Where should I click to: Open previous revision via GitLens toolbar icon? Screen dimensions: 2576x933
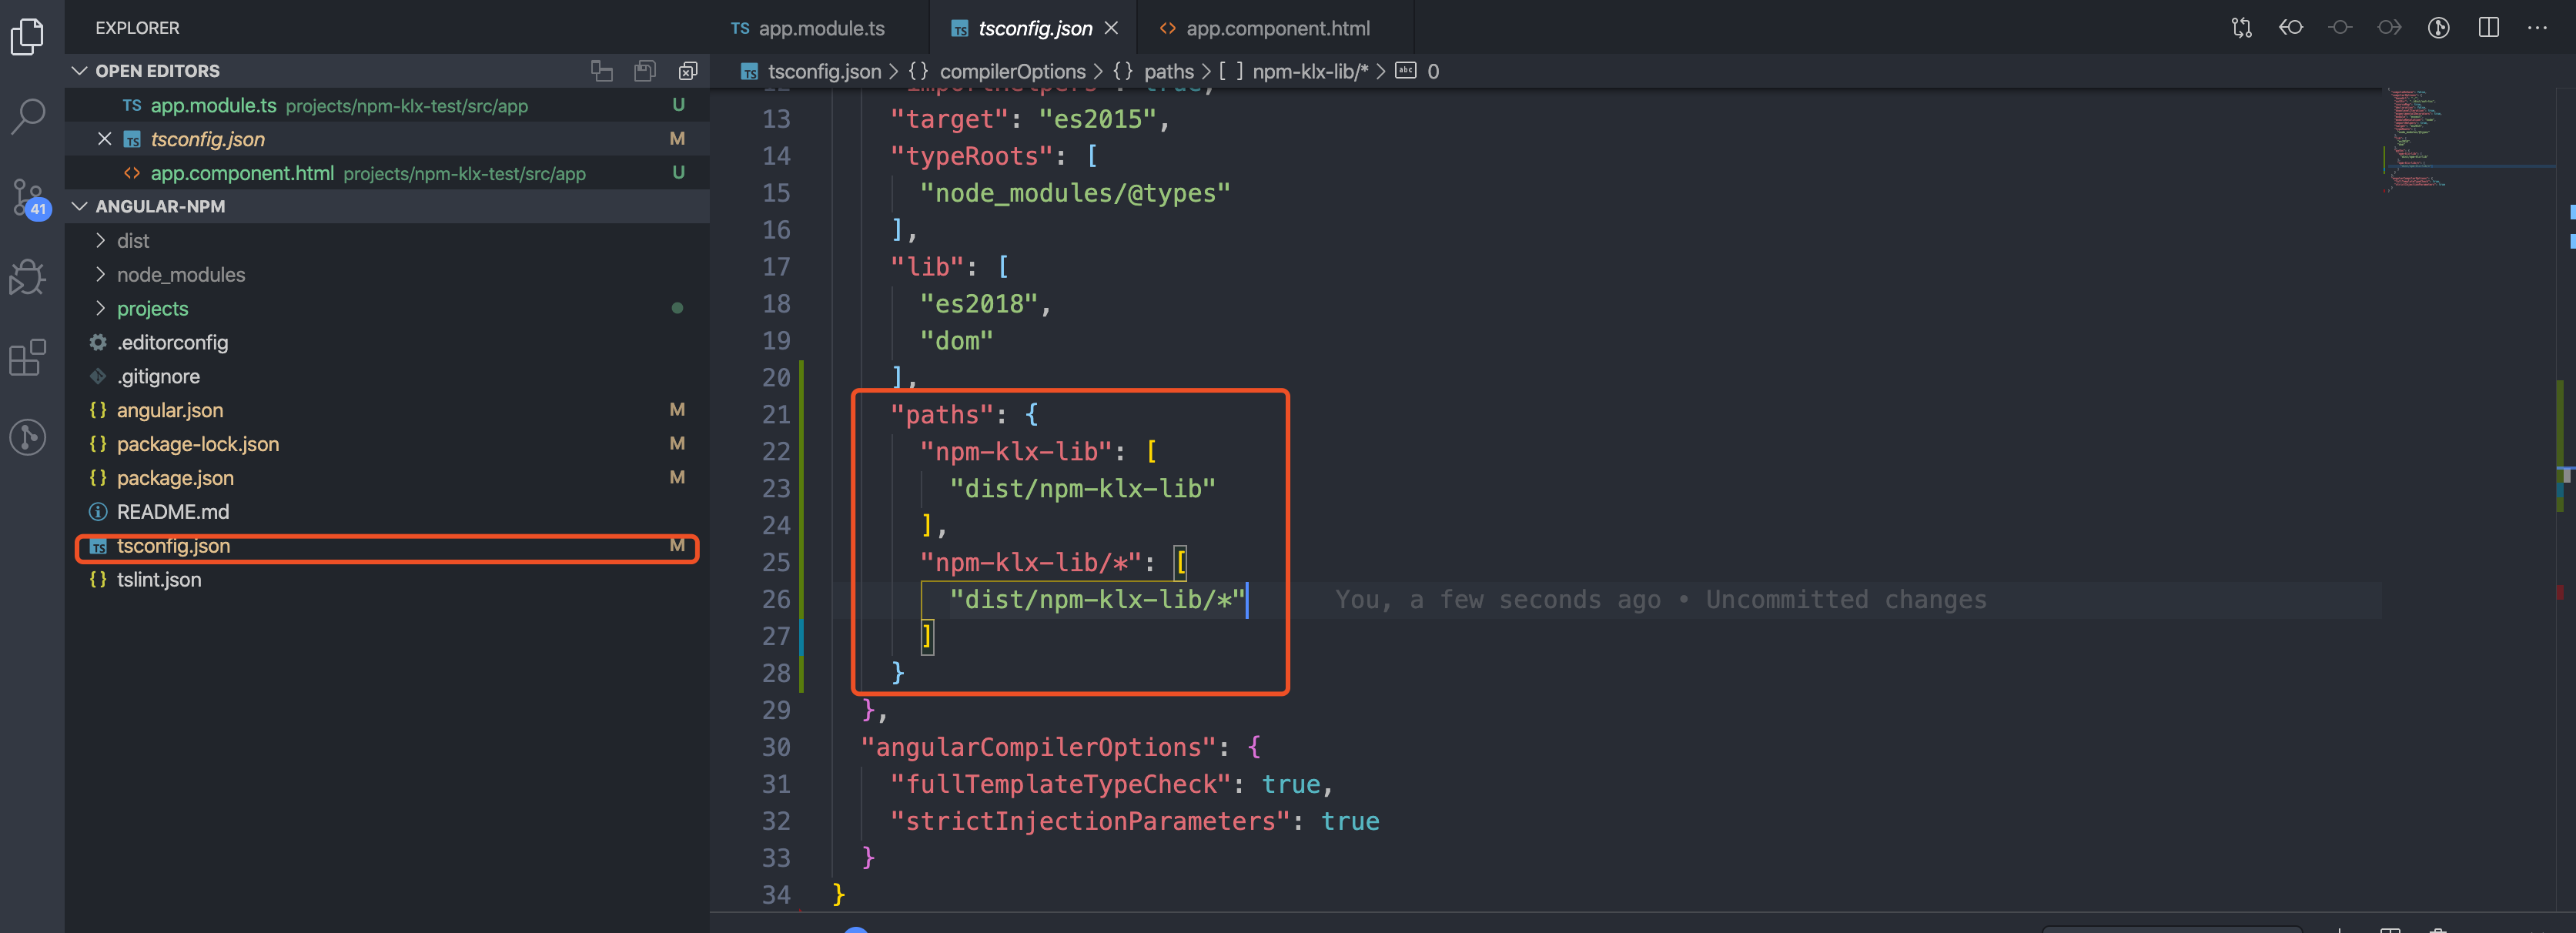[2291, 28]
